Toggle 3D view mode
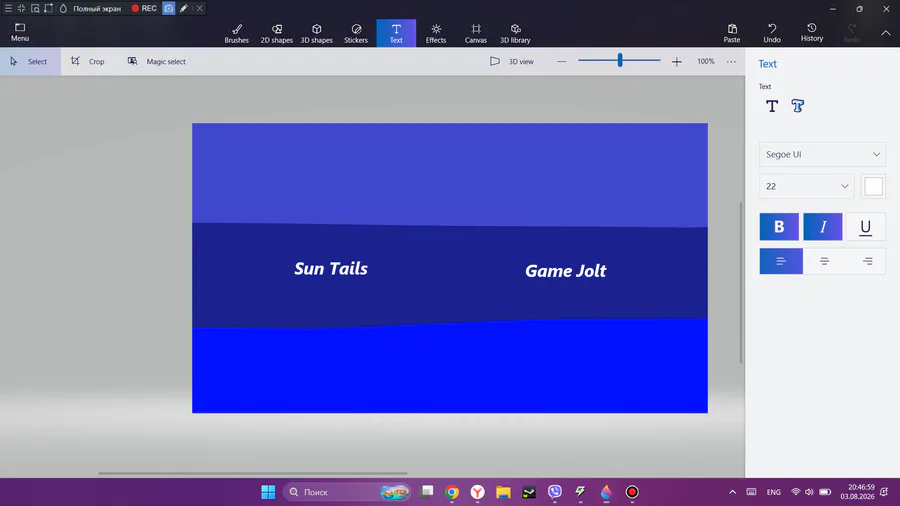 click(512, 61)
